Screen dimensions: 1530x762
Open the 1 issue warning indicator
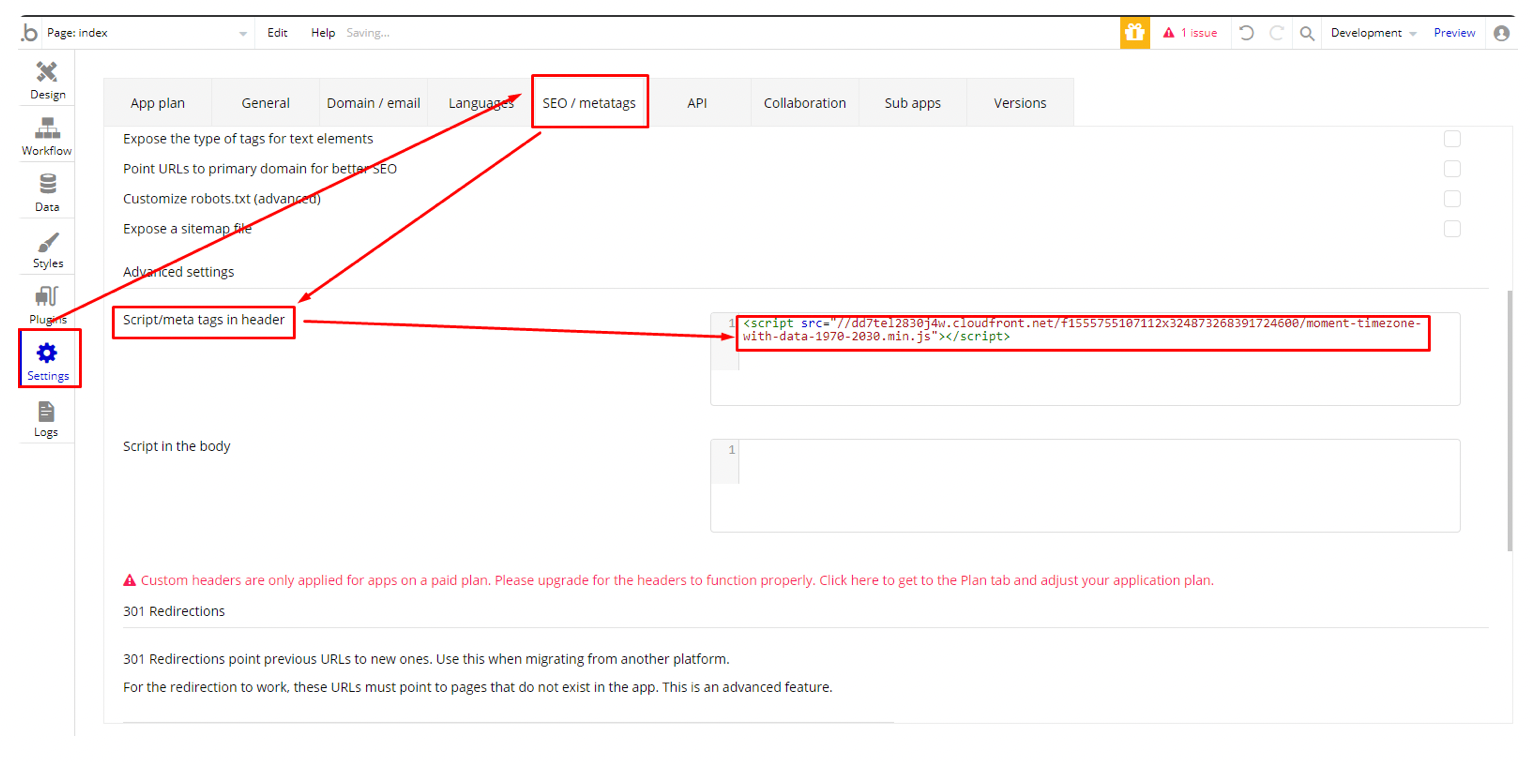(1190, 33)
